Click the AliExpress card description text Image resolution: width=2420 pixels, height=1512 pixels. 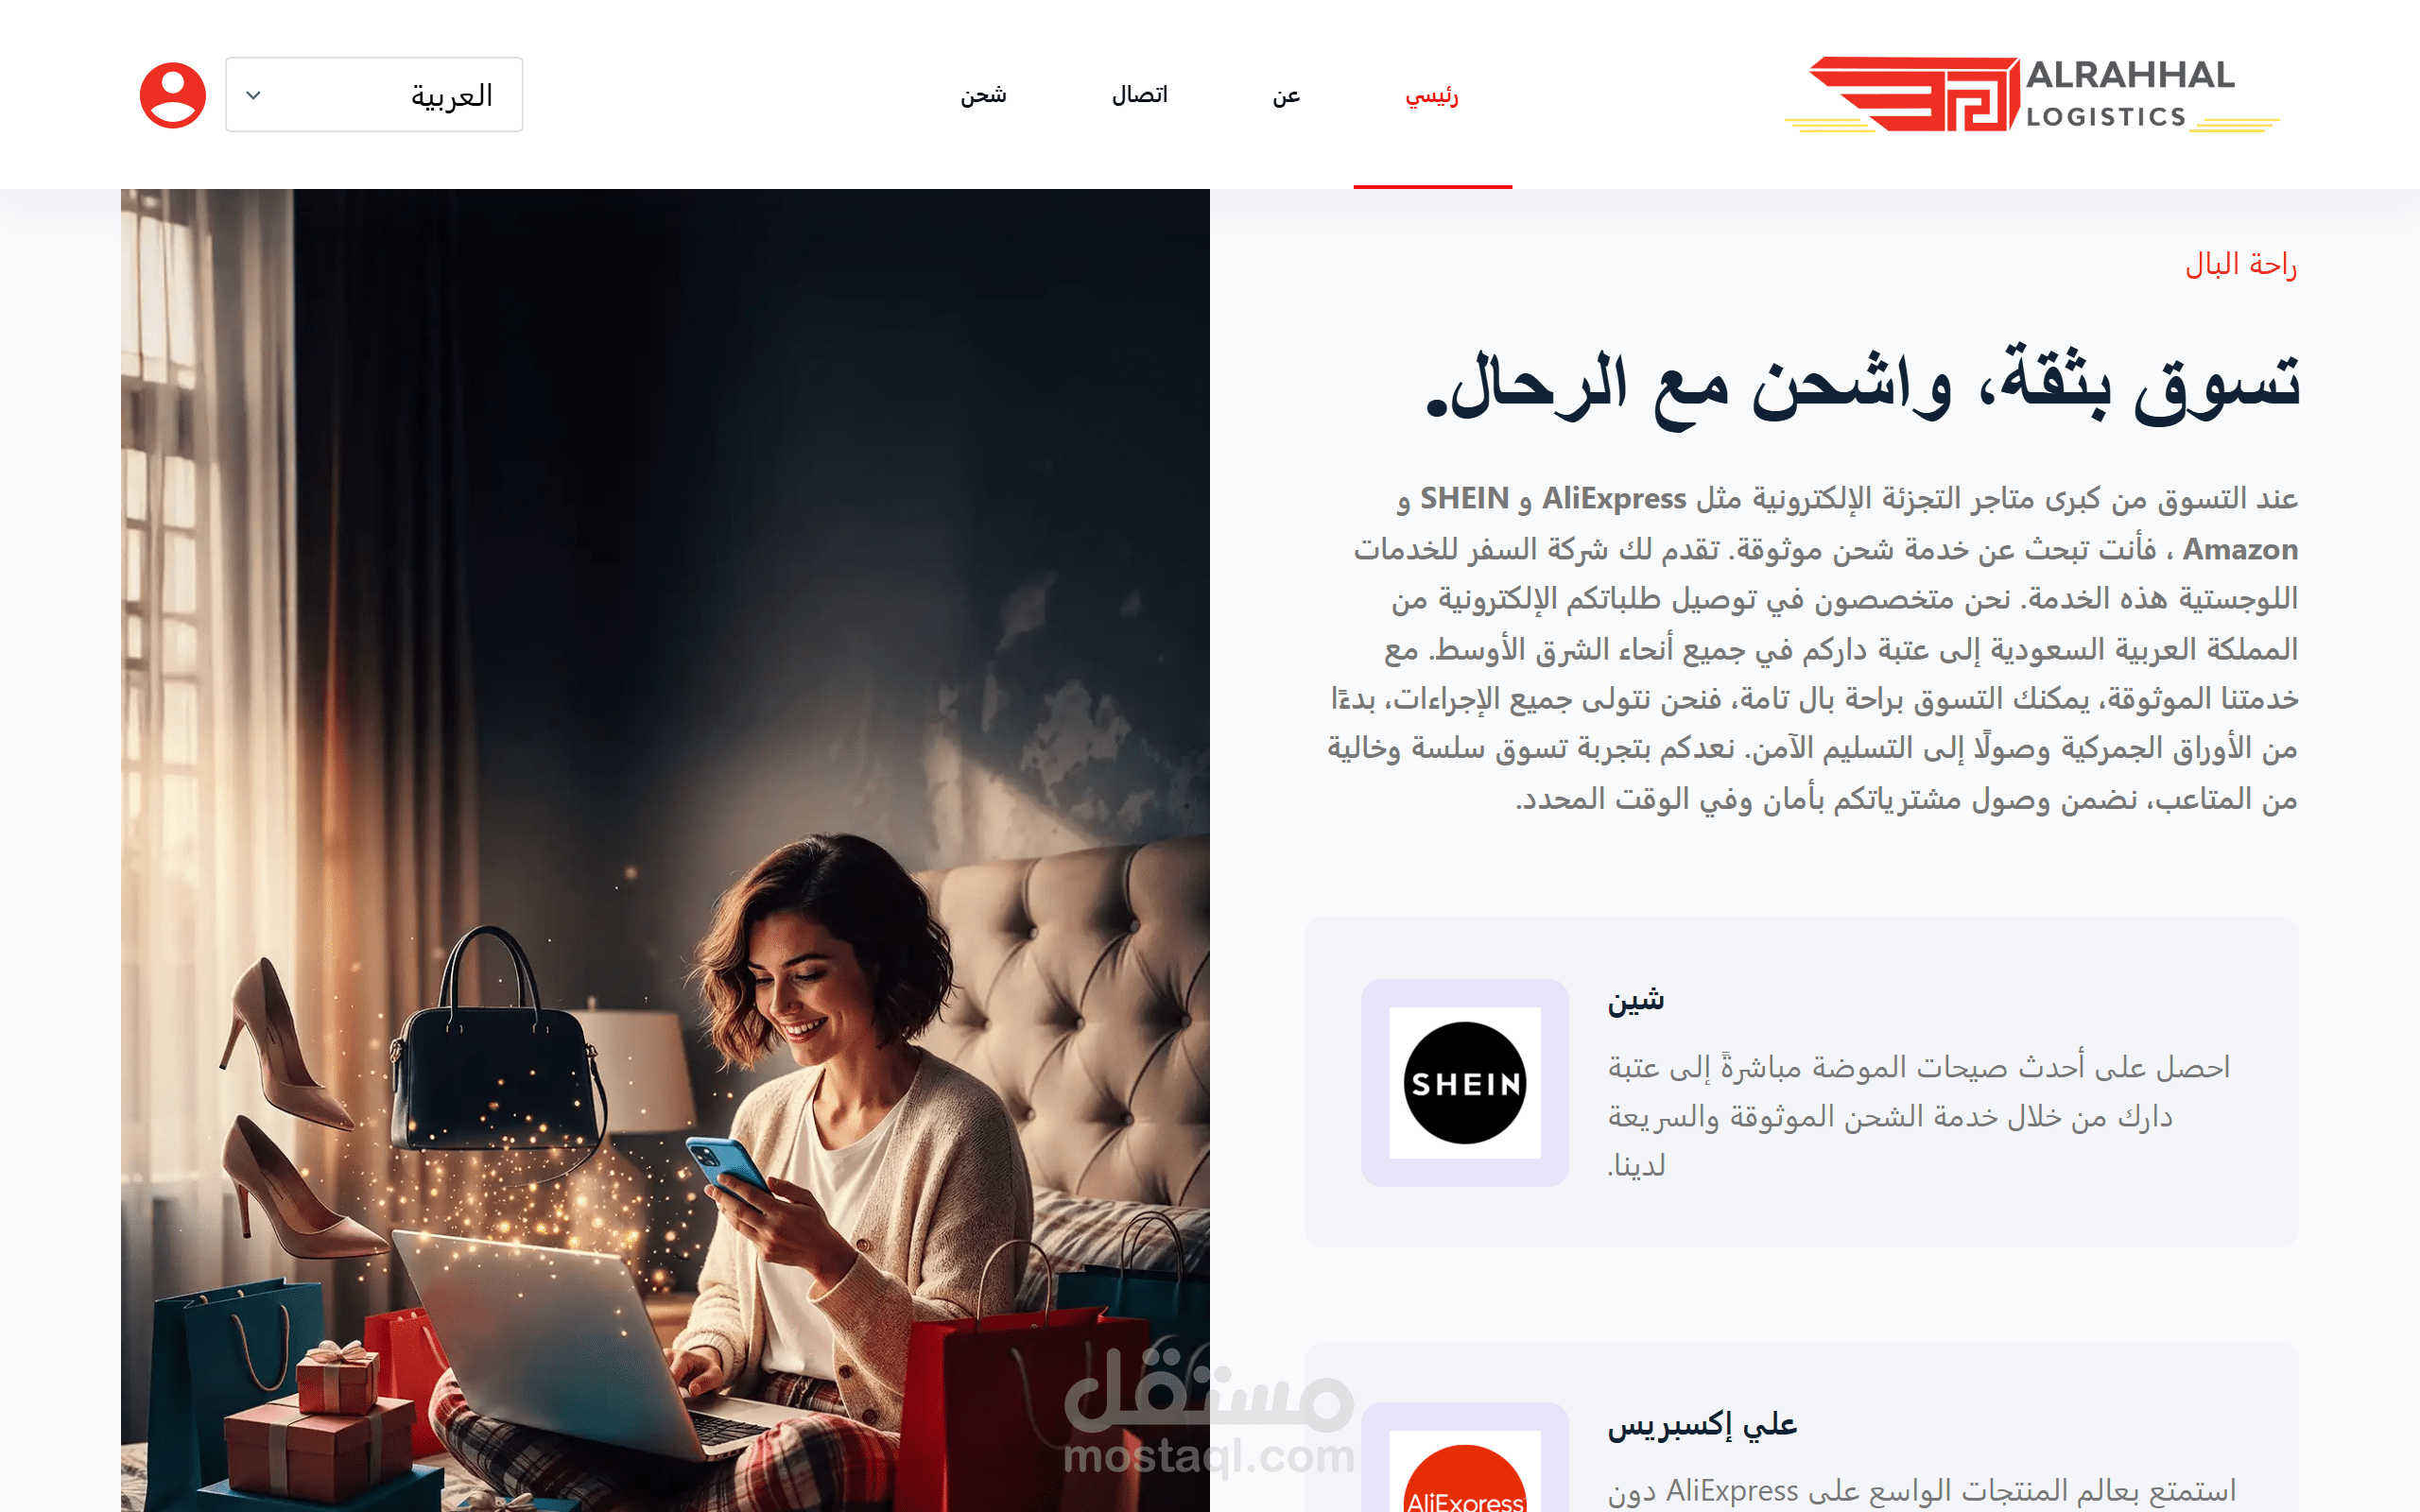1921,1491
